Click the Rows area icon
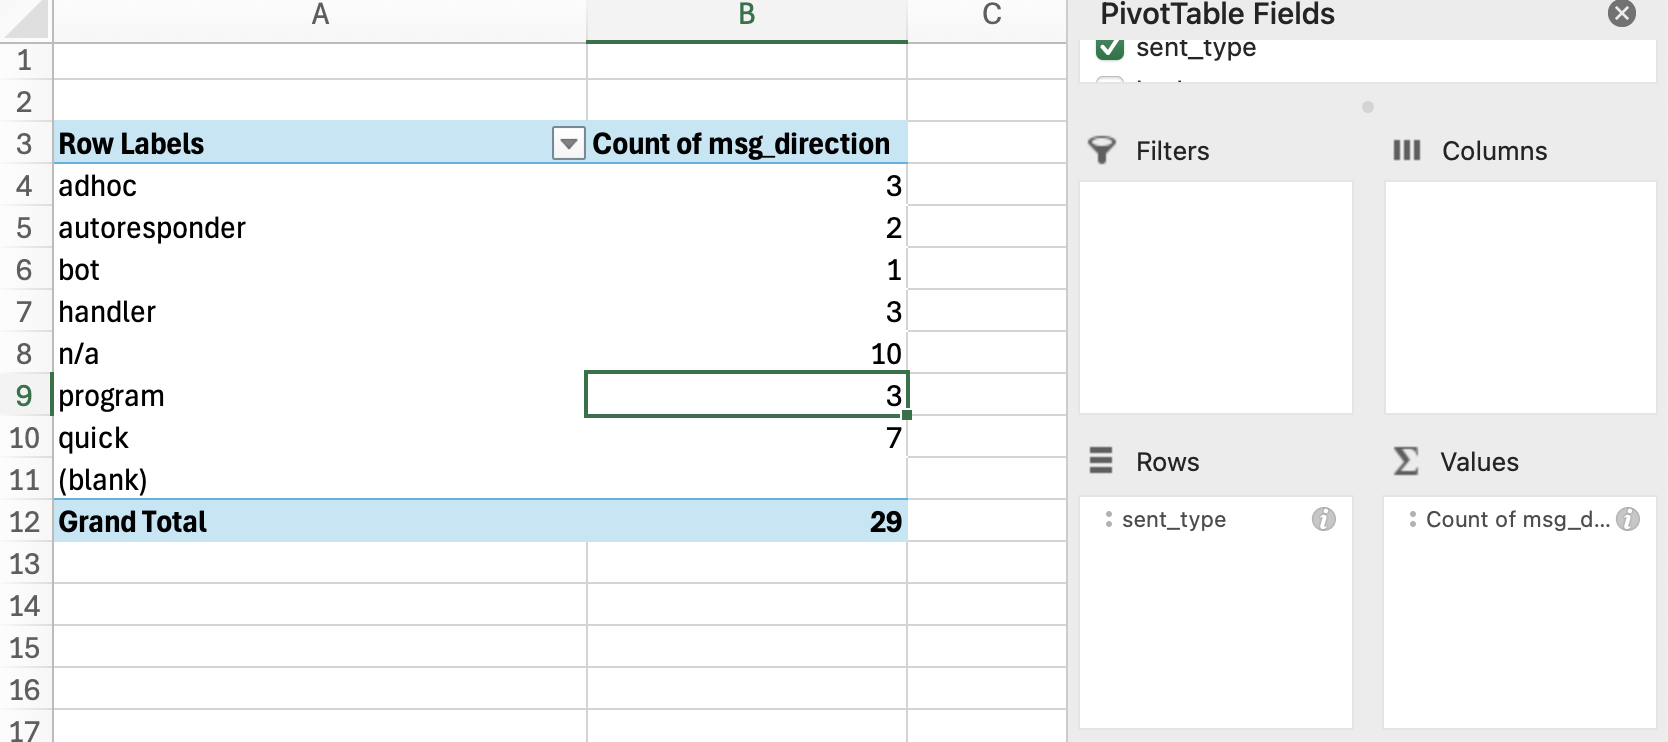The image size is (1668, 742). [x=1101, y=461]
